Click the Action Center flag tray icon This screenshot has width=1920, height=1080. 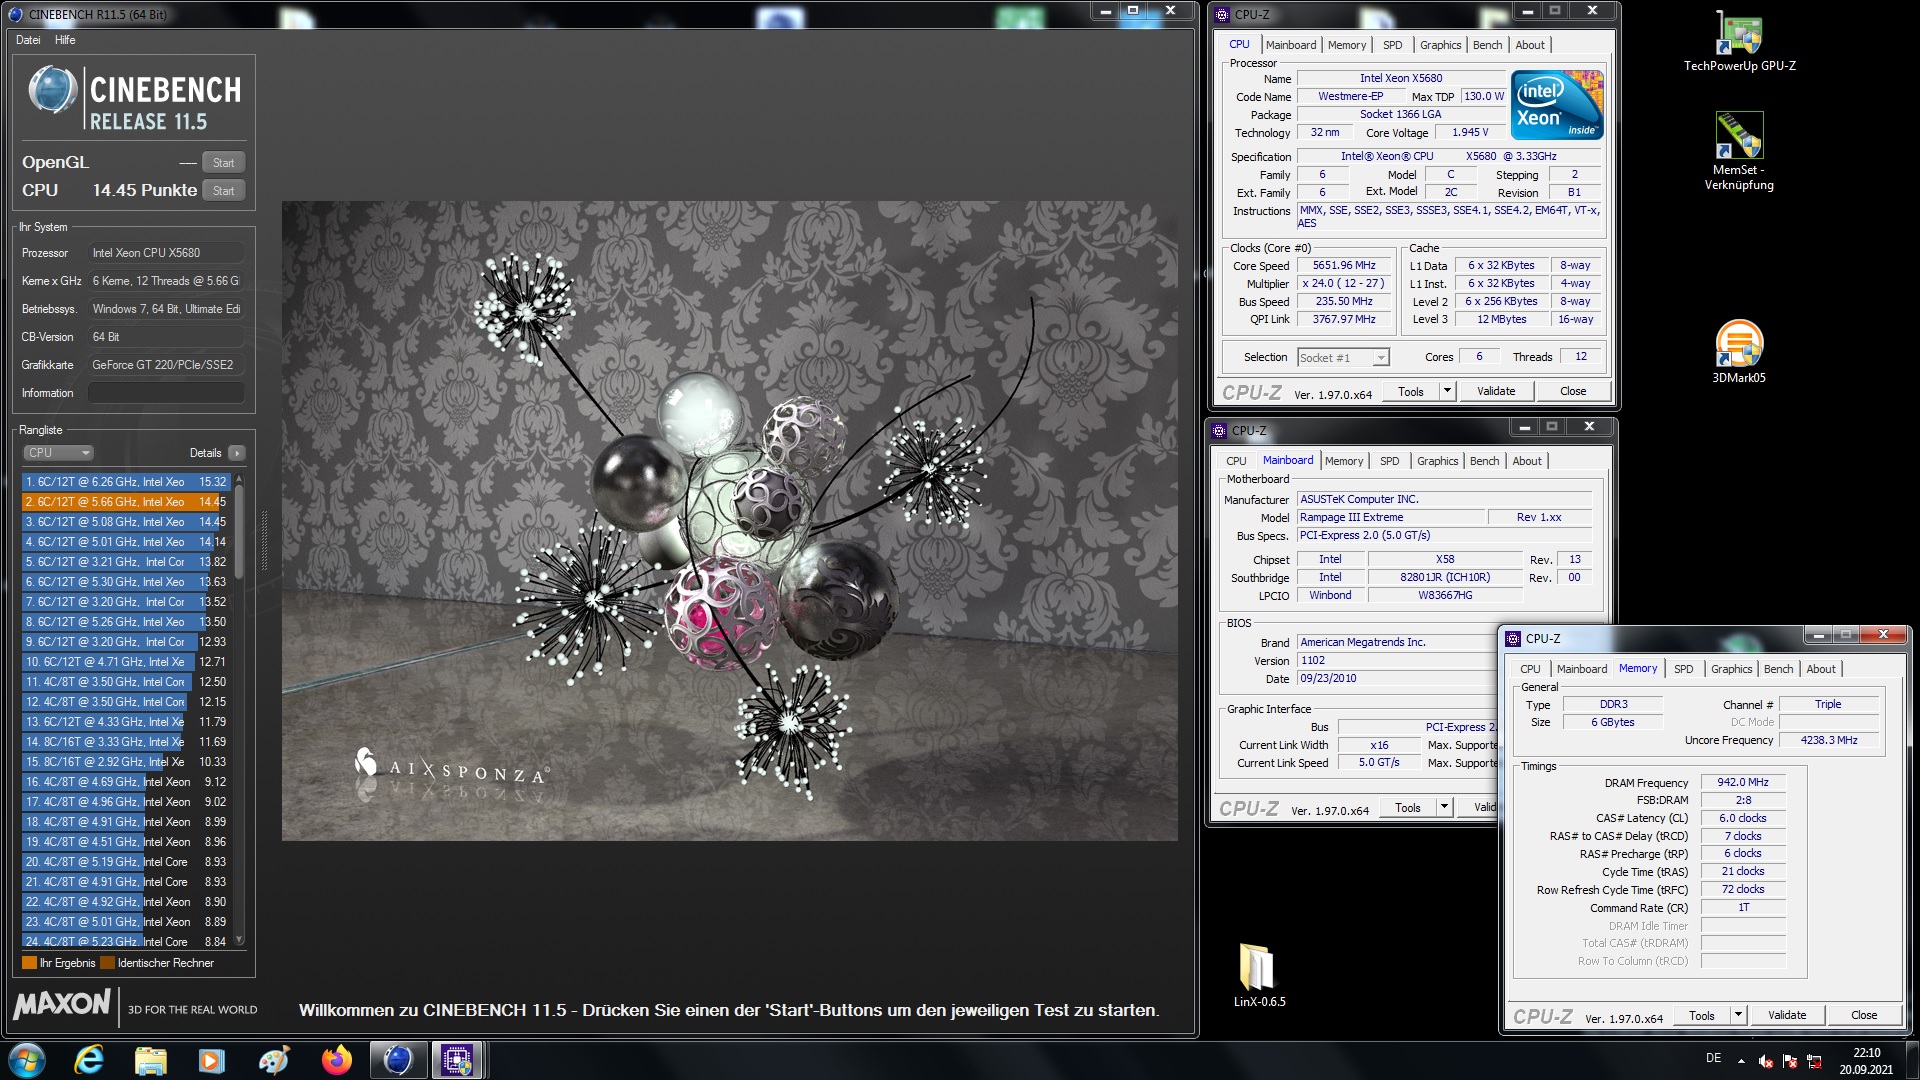[1789, 1061]
